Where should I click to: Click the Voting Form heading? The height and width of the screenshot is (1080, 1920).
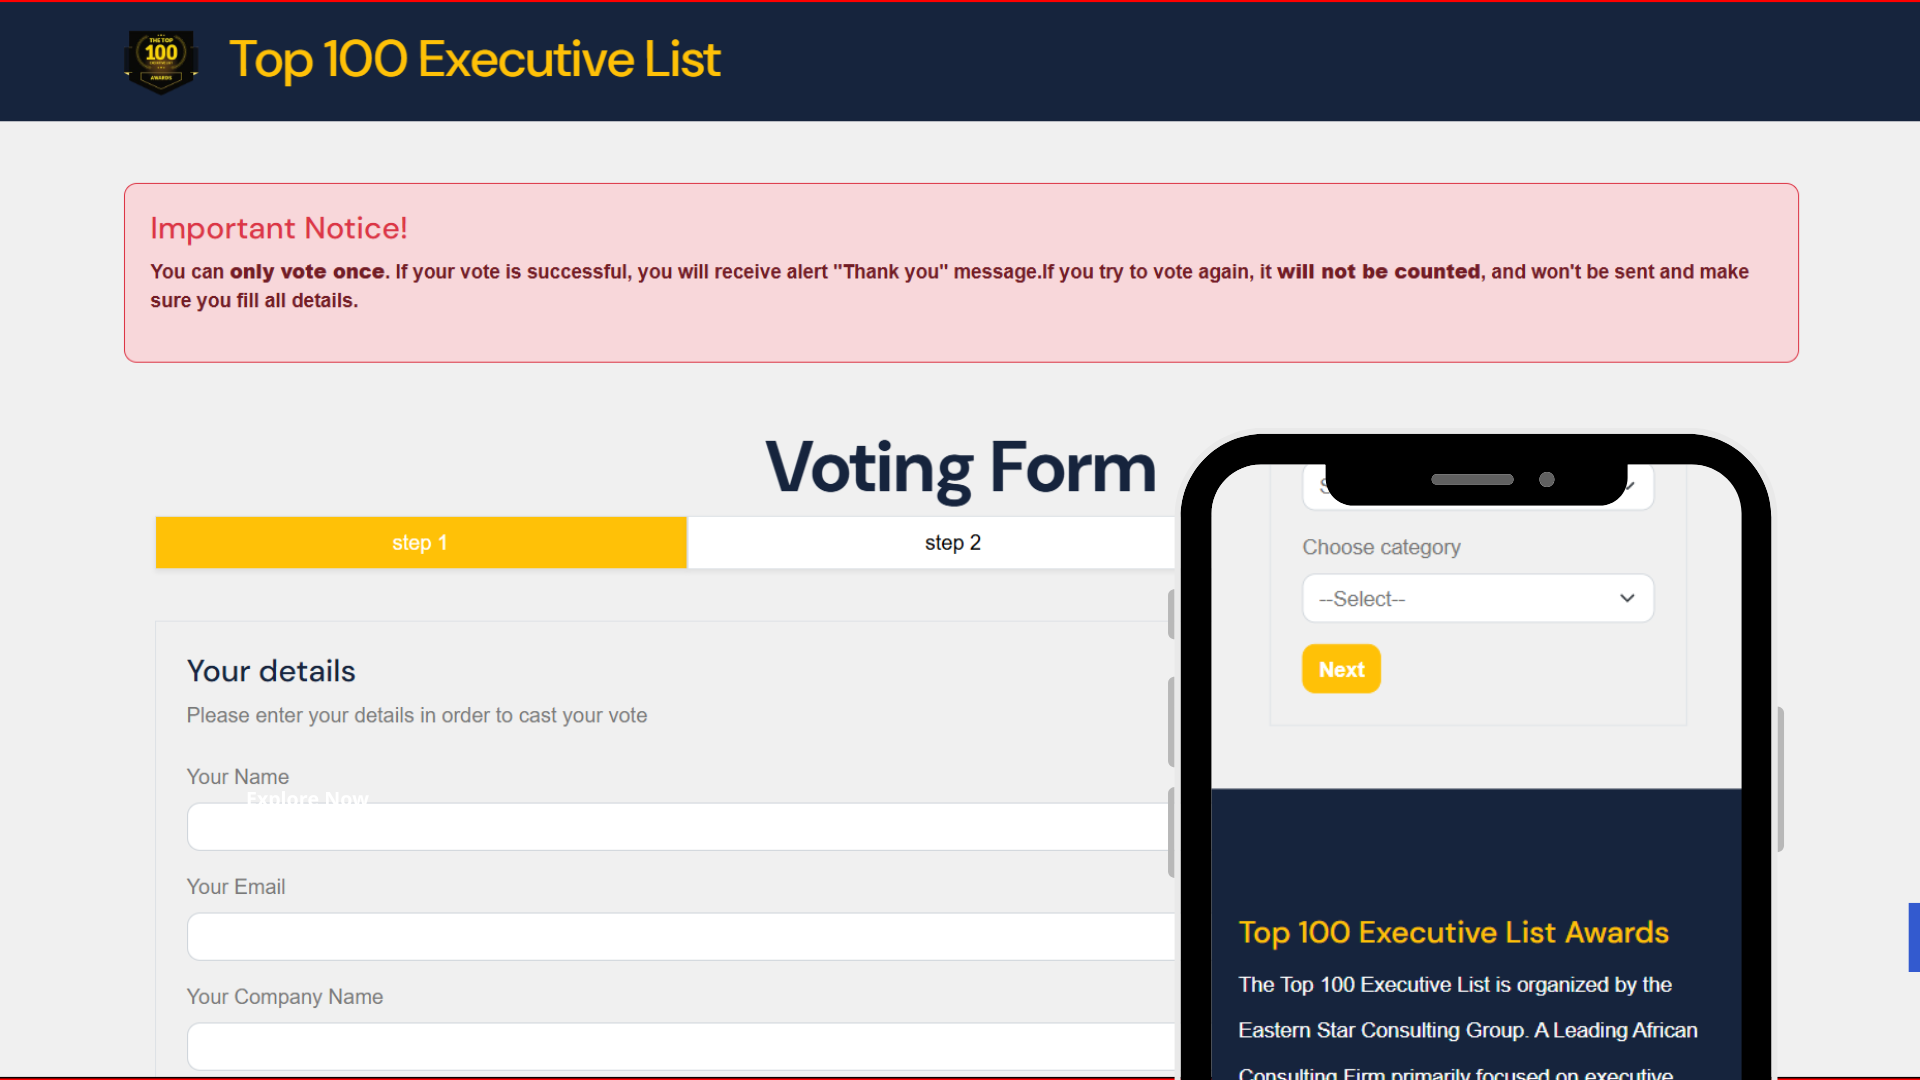pos(960,467)
